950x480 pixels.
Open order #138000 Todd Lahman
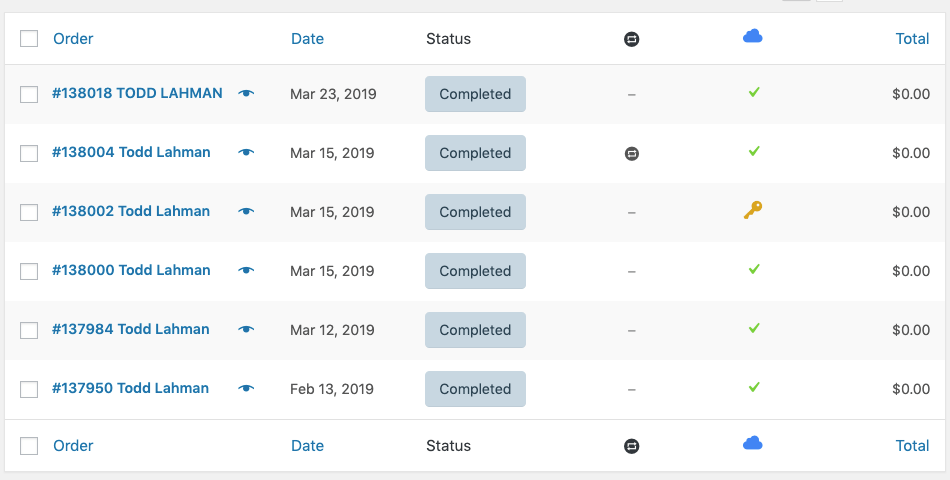[131, 270]
